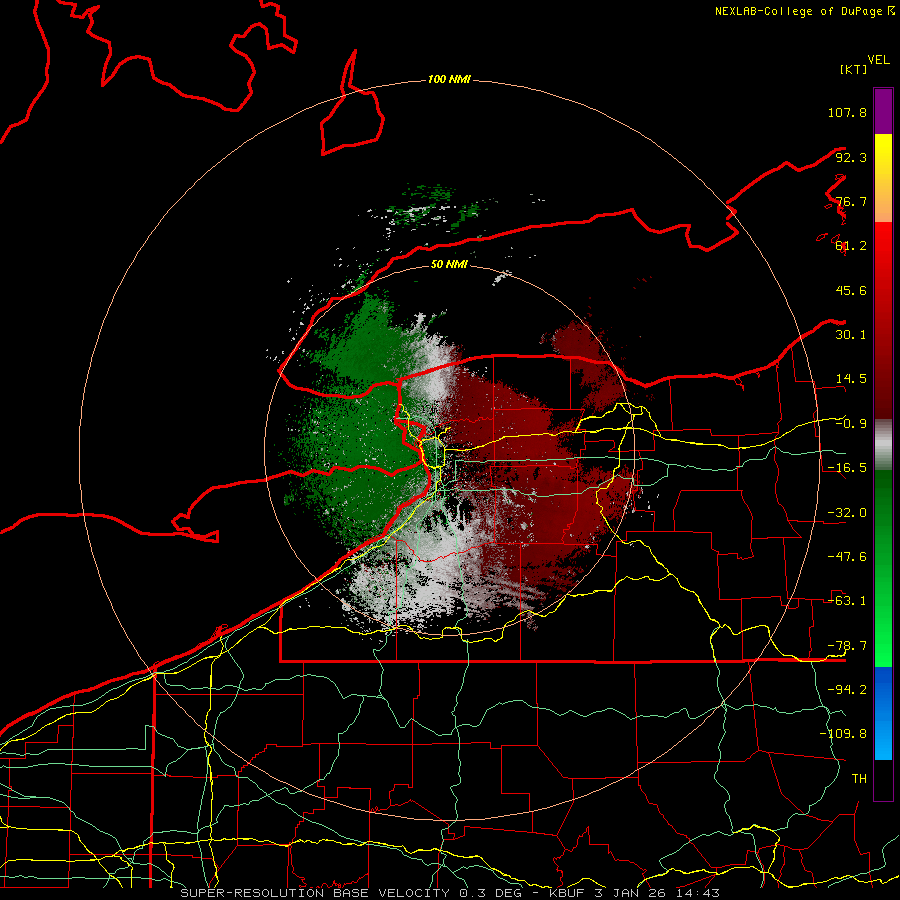Click the 100 NMI range ring label
This screenshot has width=900, height=900.
449,79
